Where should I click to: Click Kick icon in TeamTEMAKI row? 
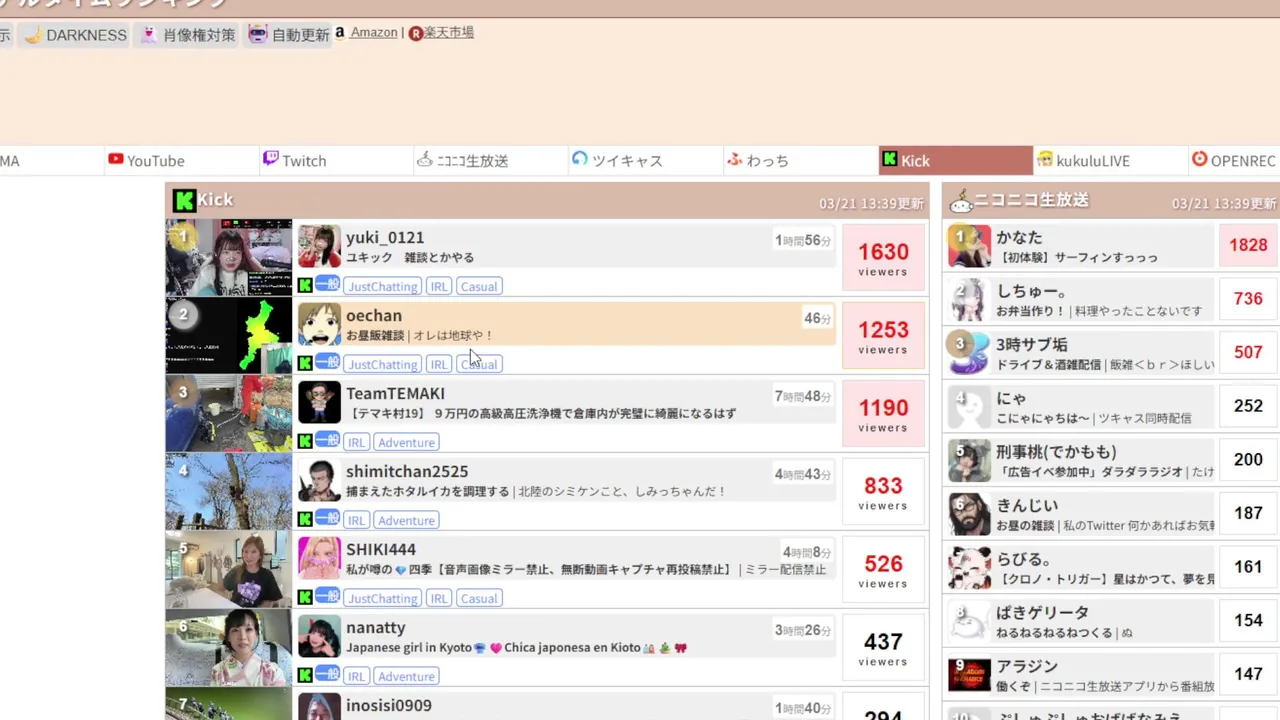coord(305,441)
